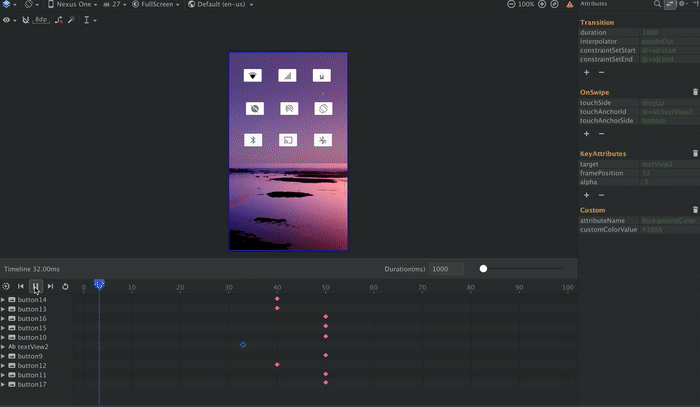Delete the Custom section with trash icon
700x407 pixels.
(x=695, y=210)
